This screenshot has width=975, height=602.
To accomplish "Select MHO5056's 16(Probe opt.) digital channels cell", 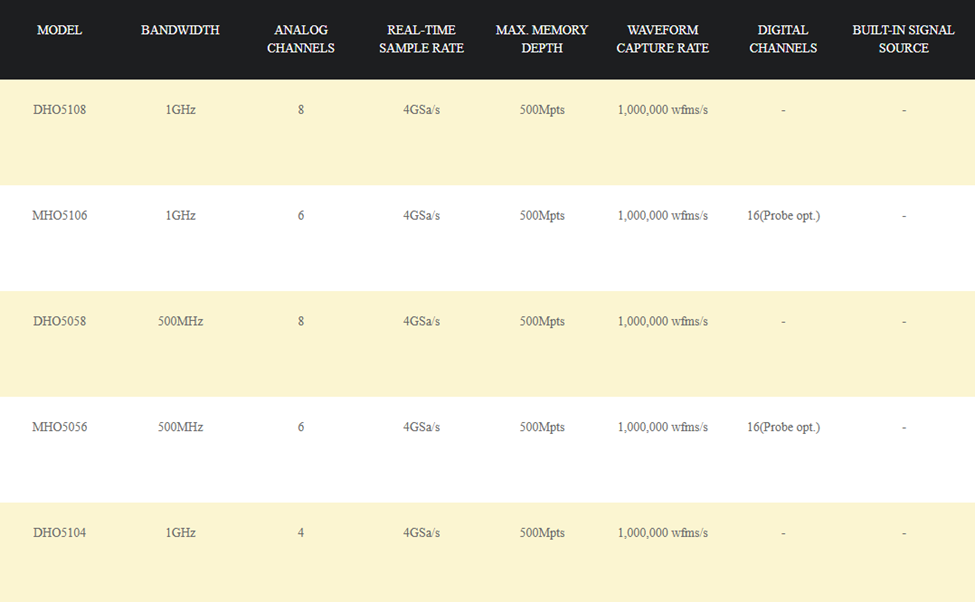I will (x=783, y=428).
